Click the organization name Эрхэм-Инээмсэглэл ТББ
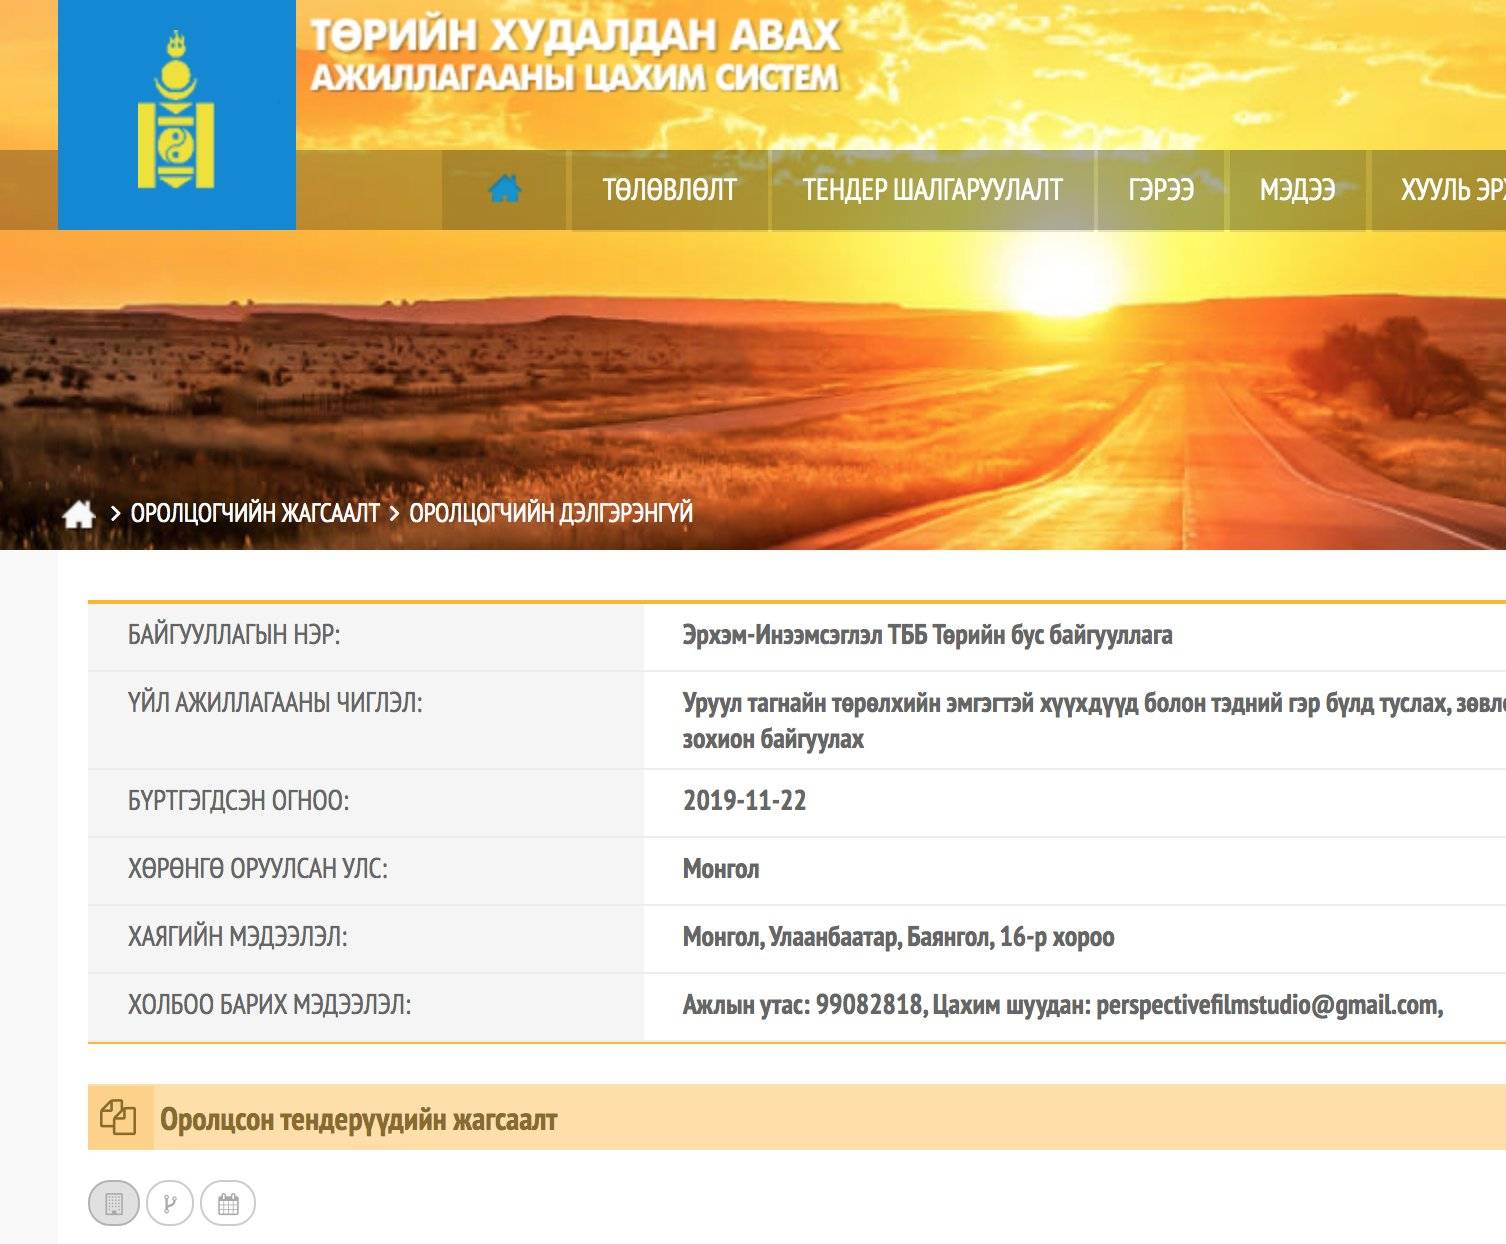 click(926, 635)
